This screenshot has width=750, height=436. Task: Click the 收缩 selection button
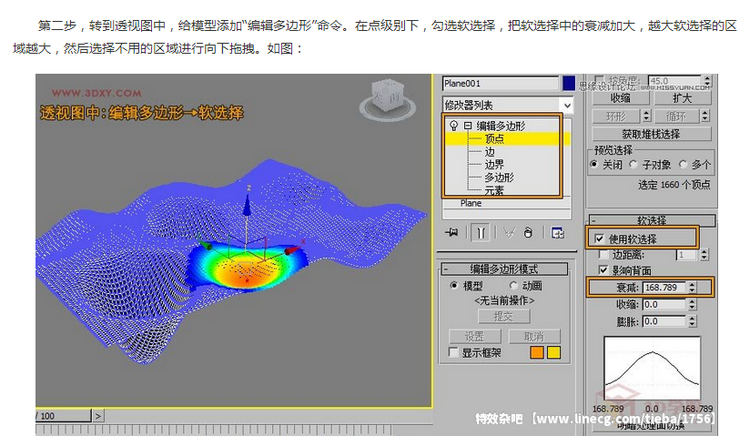620,98
